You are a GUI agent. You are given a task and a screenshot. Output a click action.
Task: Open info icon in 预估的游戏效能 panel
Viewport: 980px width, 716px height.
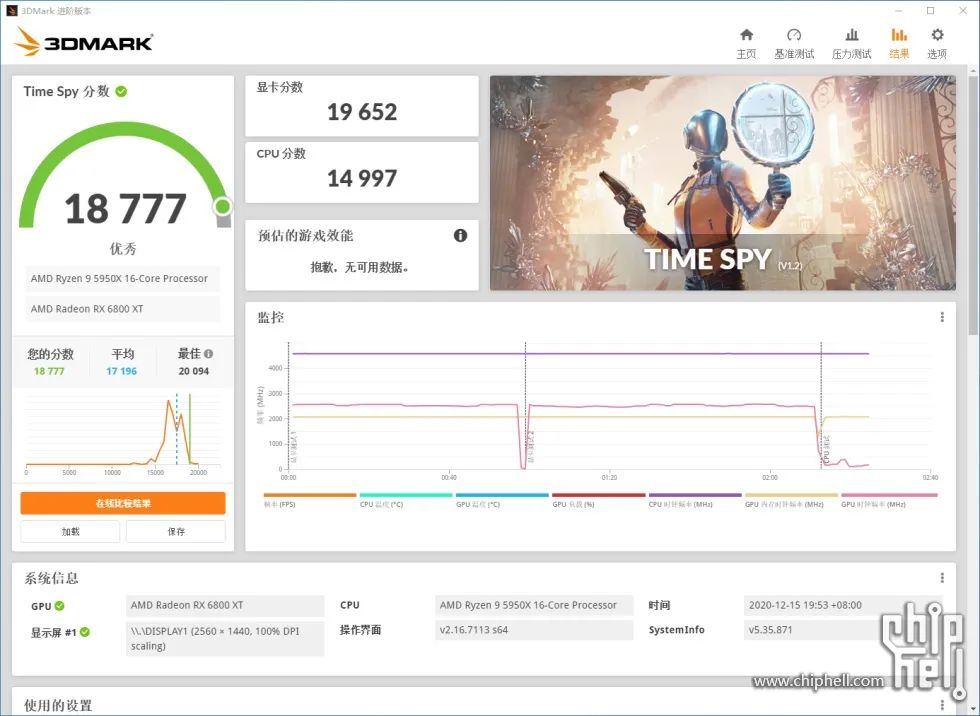coord(460,236)
